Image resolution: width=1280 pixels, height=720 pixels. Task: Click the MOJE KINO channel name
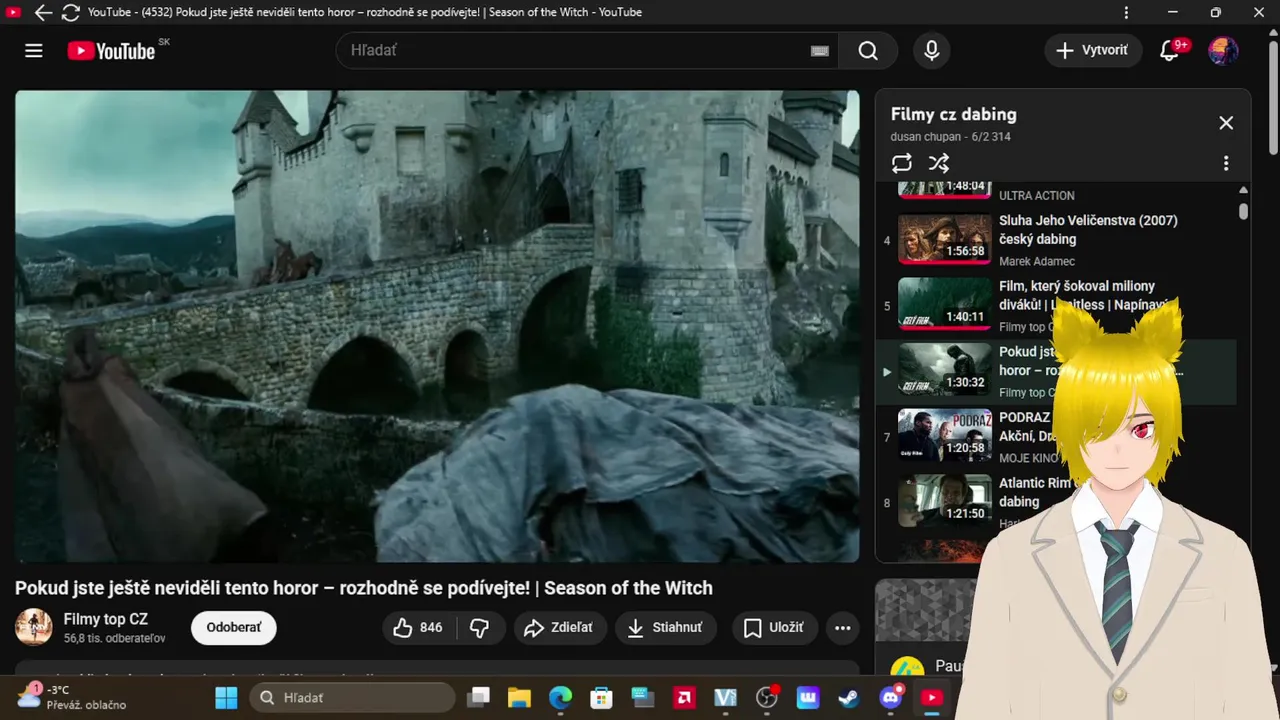click(x=1029, y=458)
